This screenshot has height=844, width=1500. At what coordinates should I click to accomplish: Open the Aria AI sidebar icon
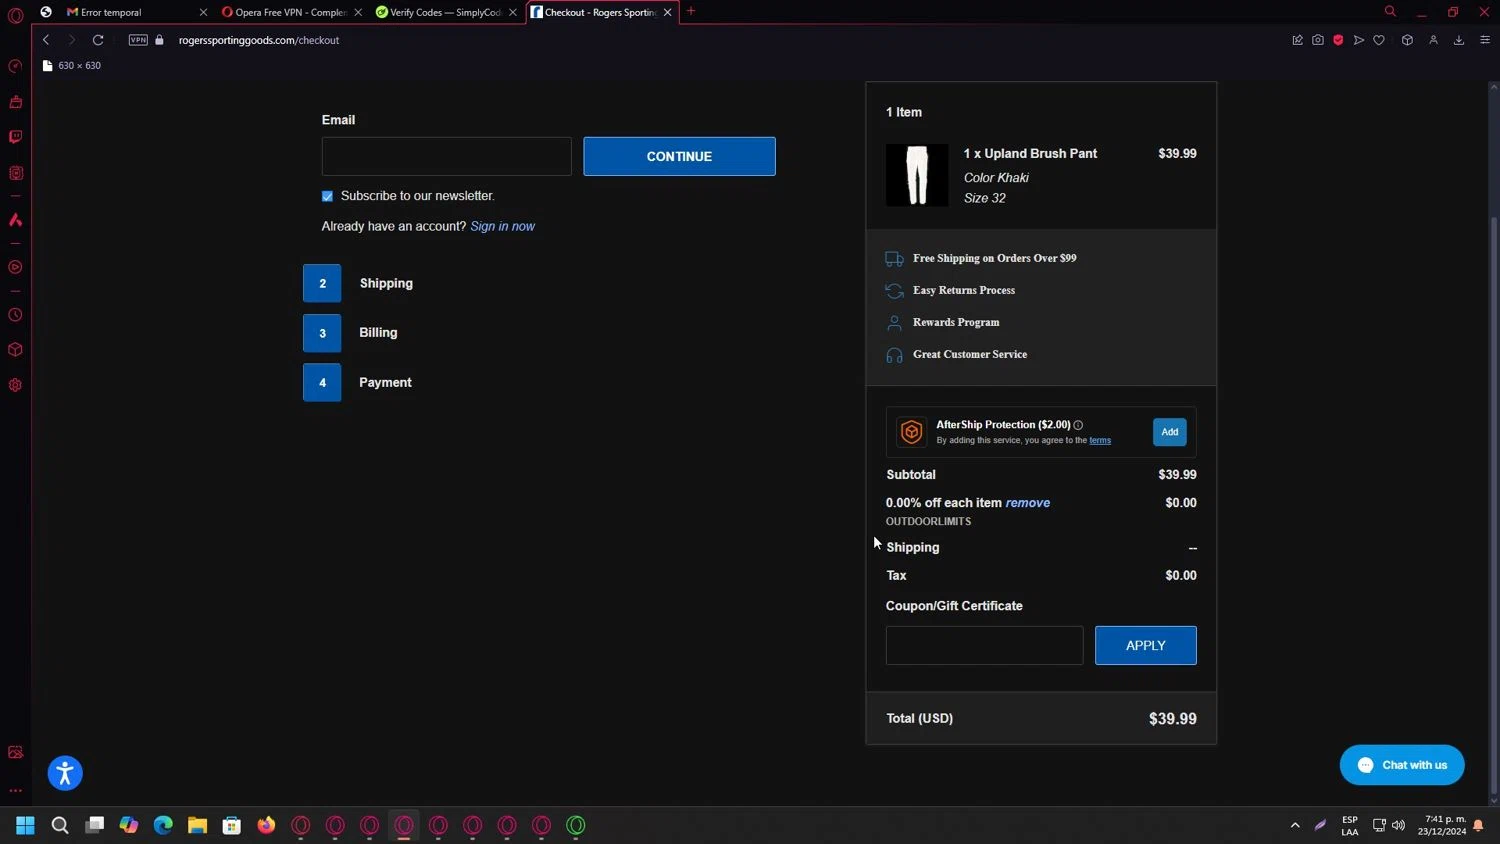[x=15, y=220]
